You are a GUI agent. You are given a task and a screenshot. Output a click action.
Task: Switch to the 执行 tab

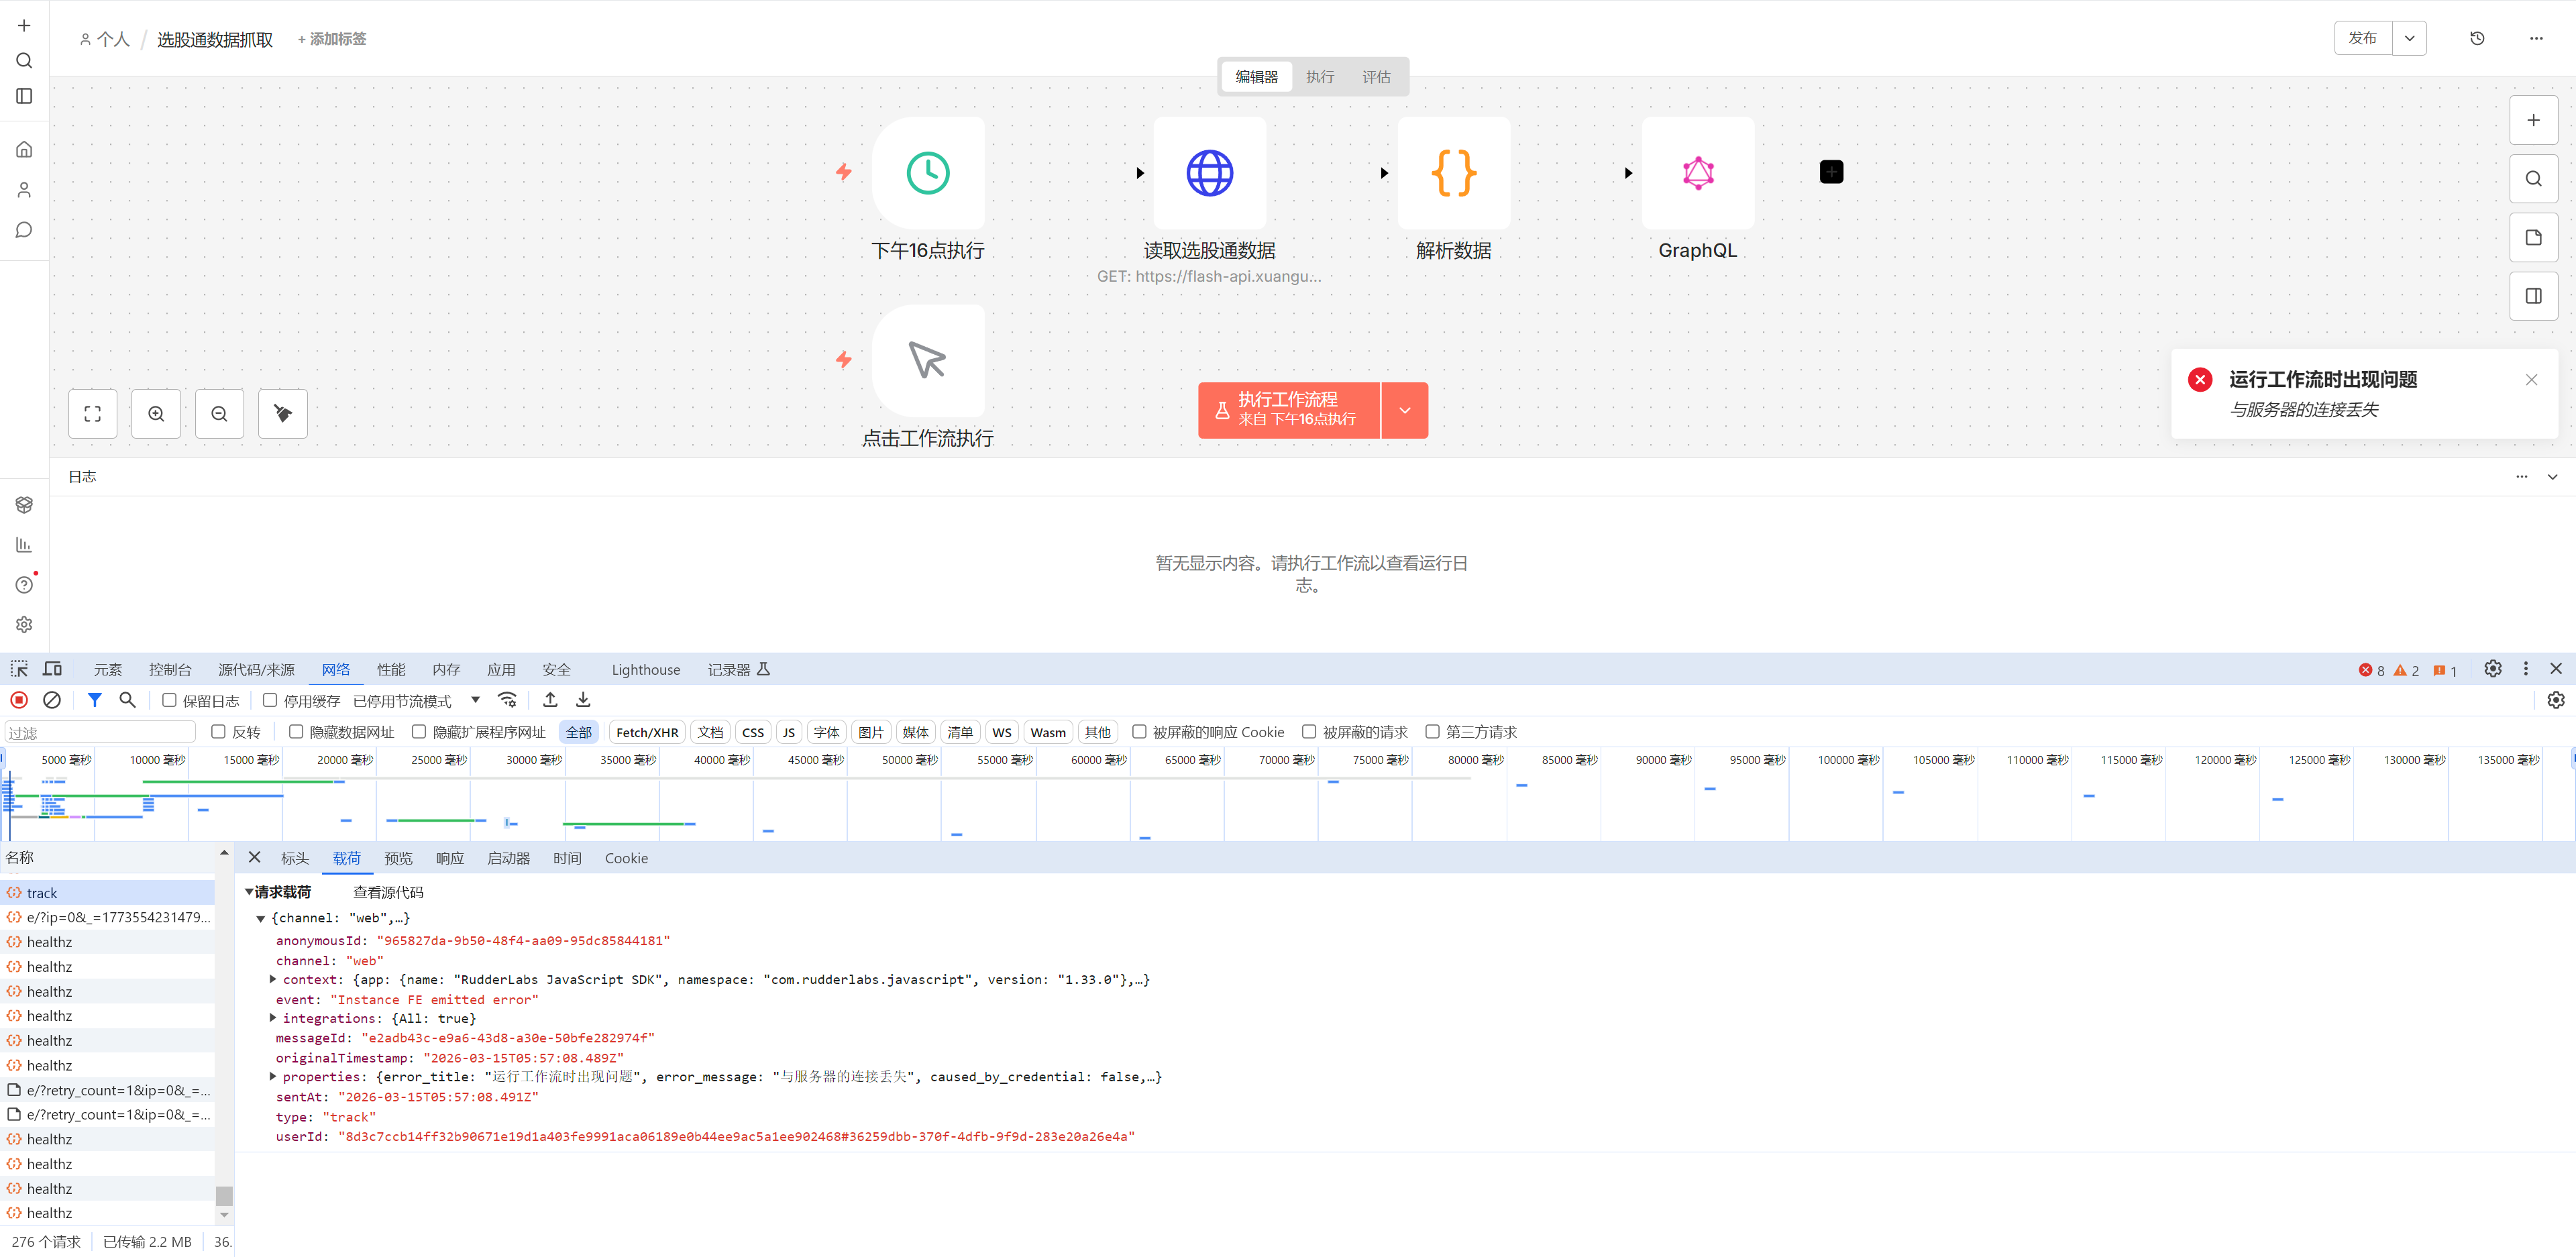click(1319, 77)
